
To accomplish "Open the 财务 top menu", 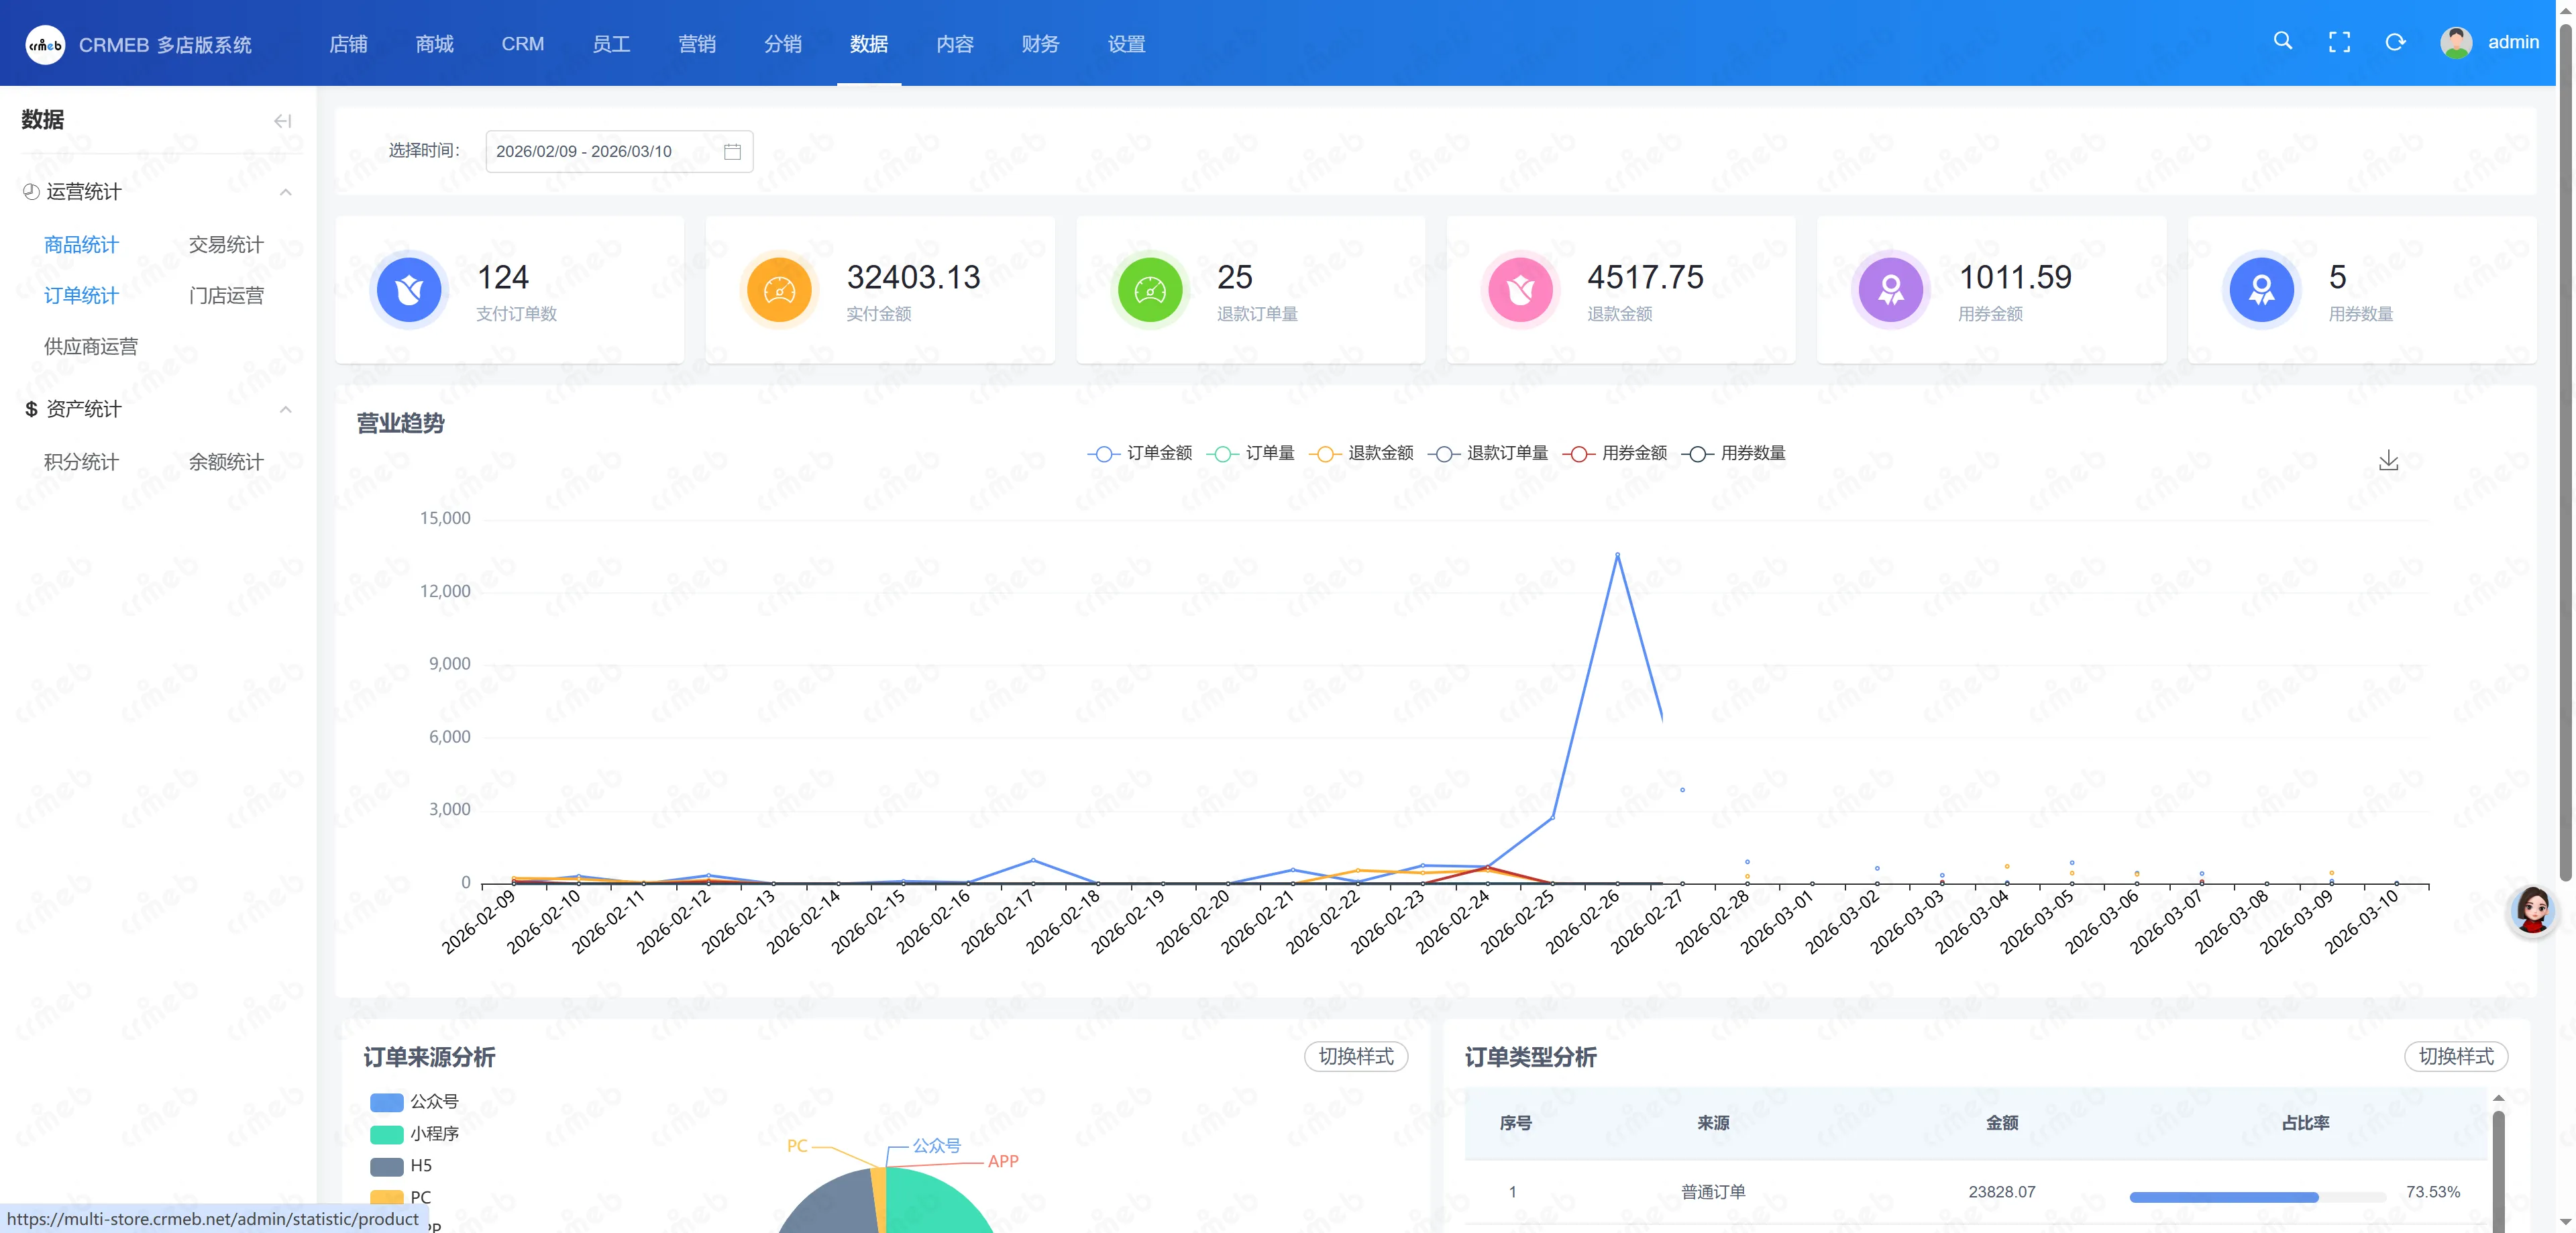I will tap(1040, 44).
